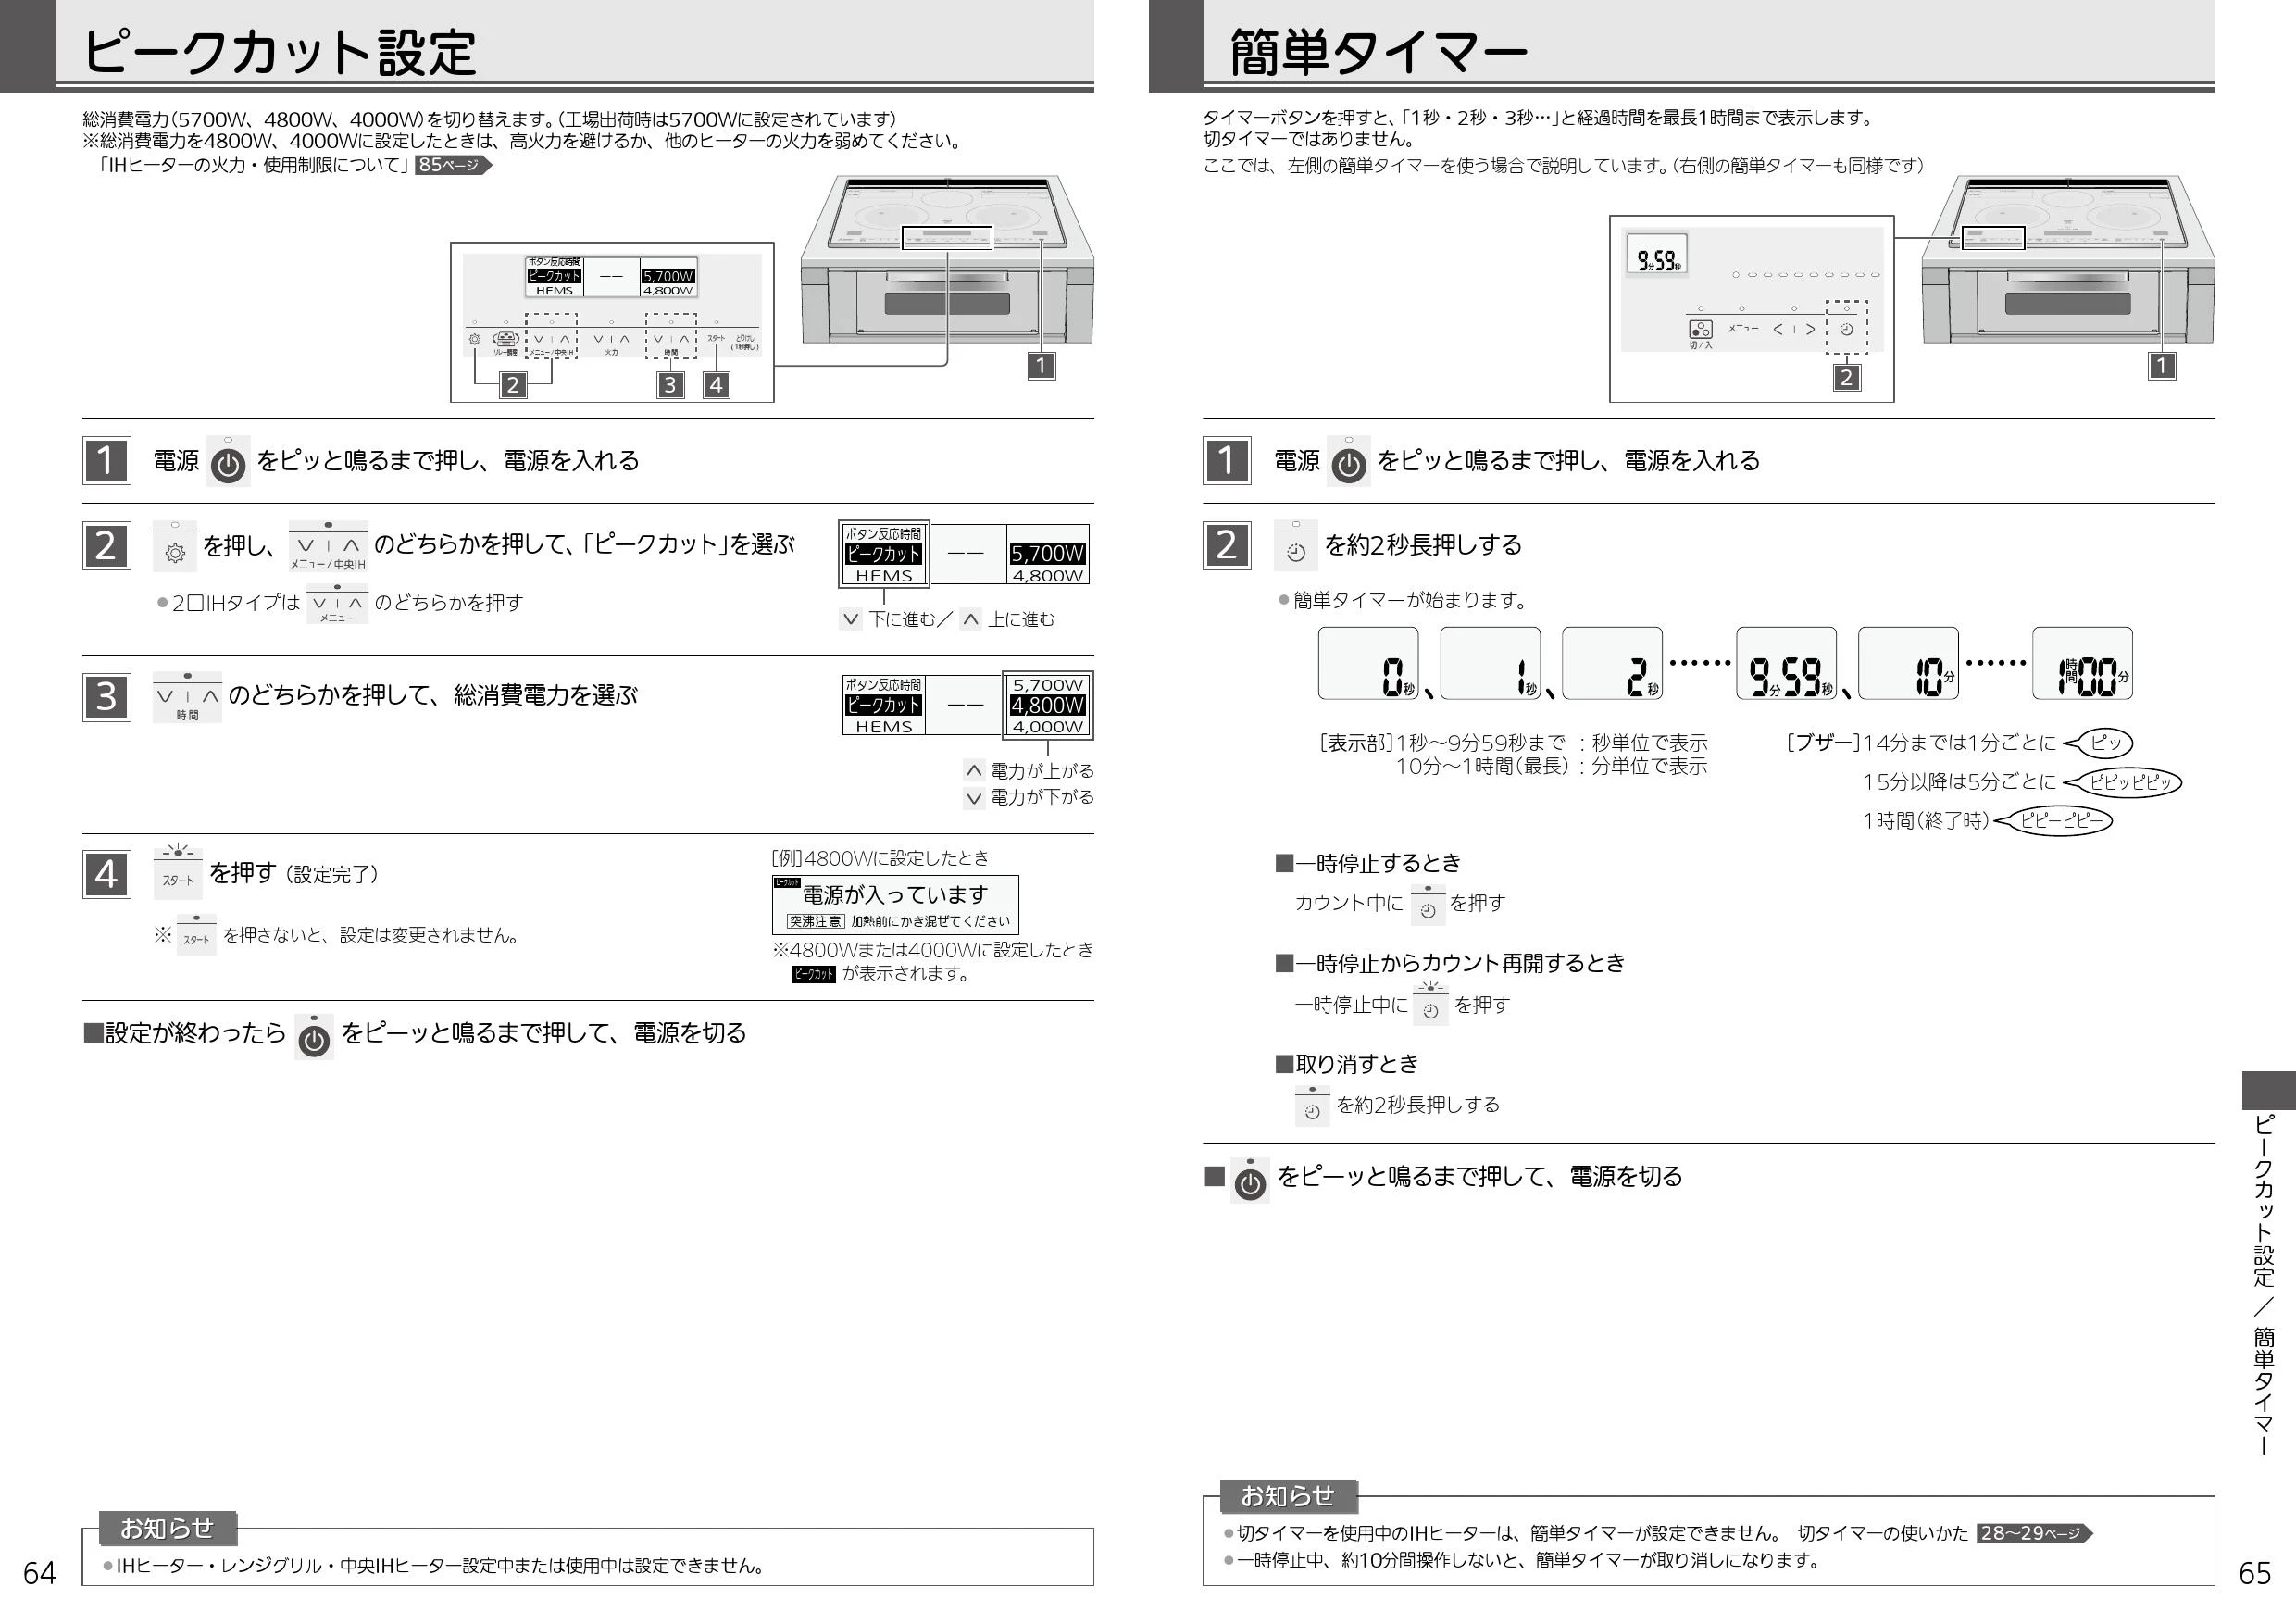
Task: Click the step 2 display showing 5,700W highlighted
Action: 964,554
